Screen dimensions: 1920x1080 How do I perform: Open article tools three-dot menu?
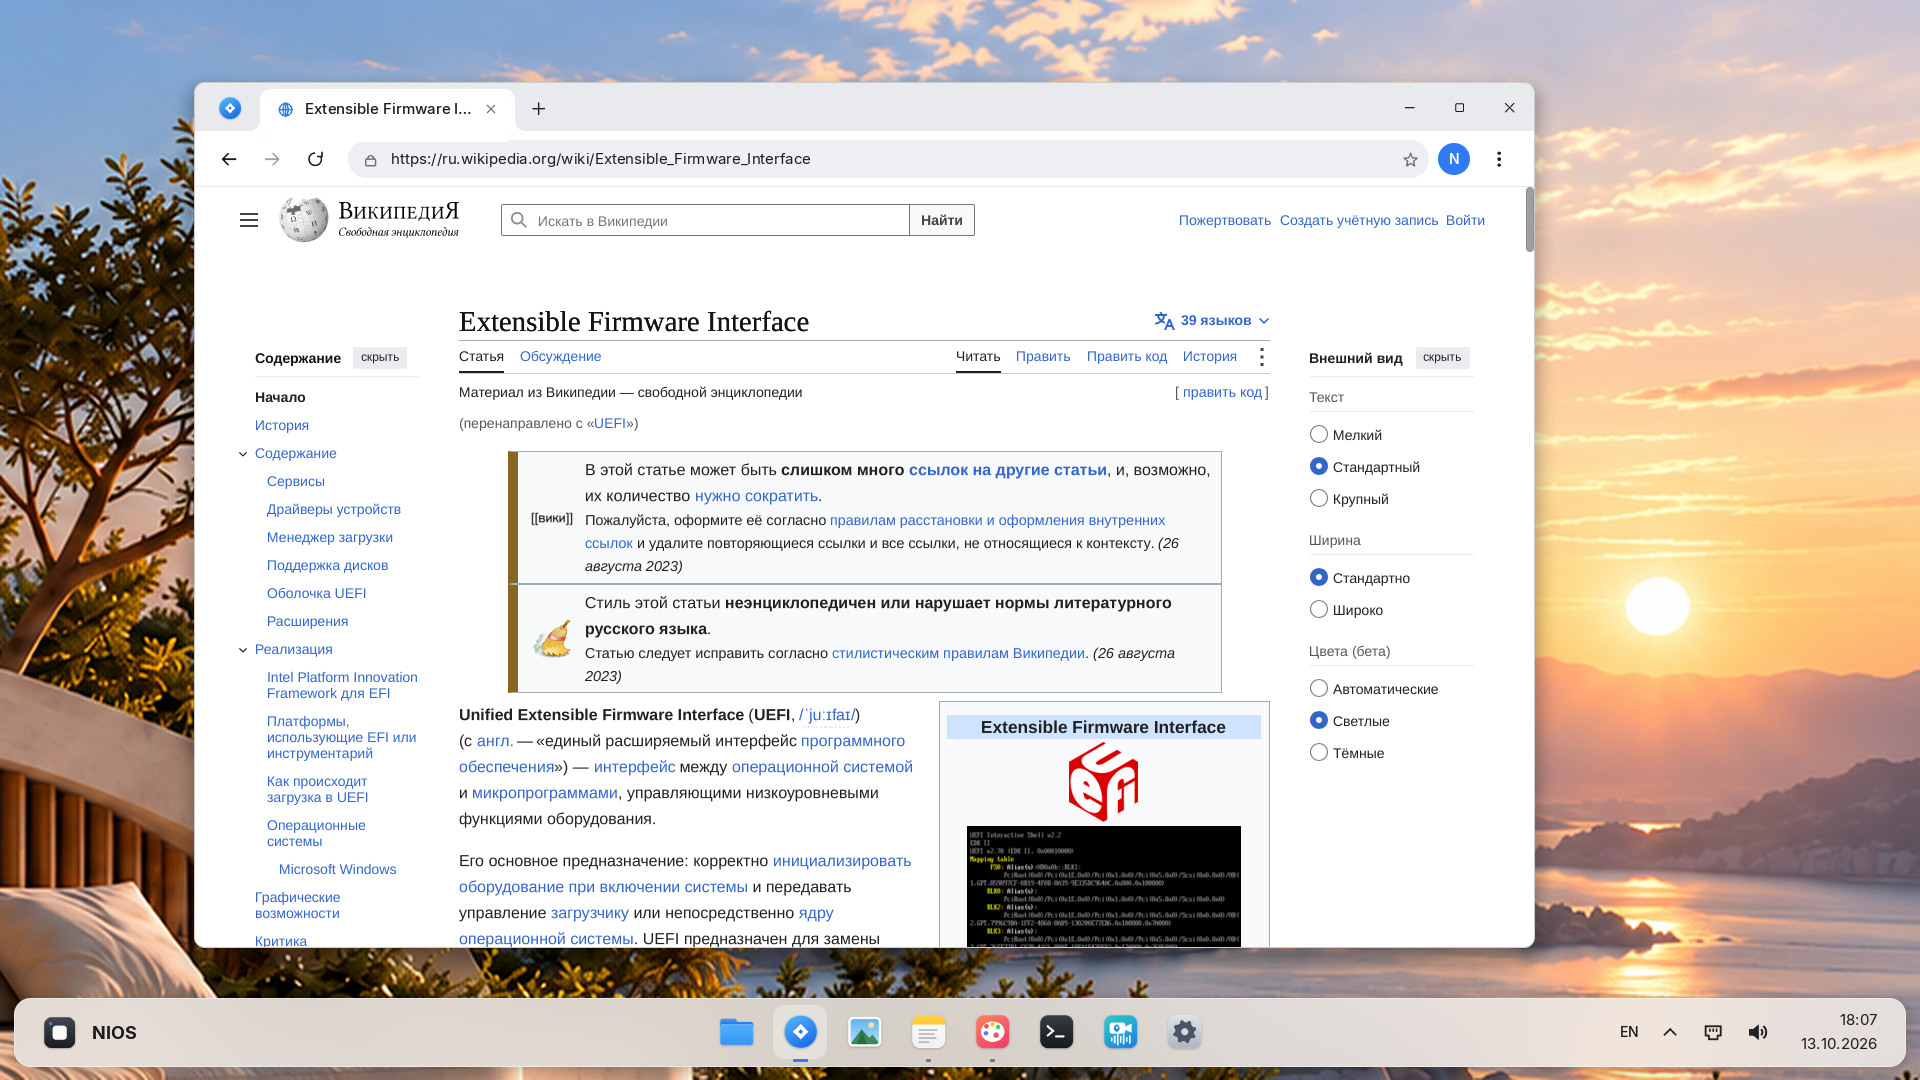click(1261, 357)
